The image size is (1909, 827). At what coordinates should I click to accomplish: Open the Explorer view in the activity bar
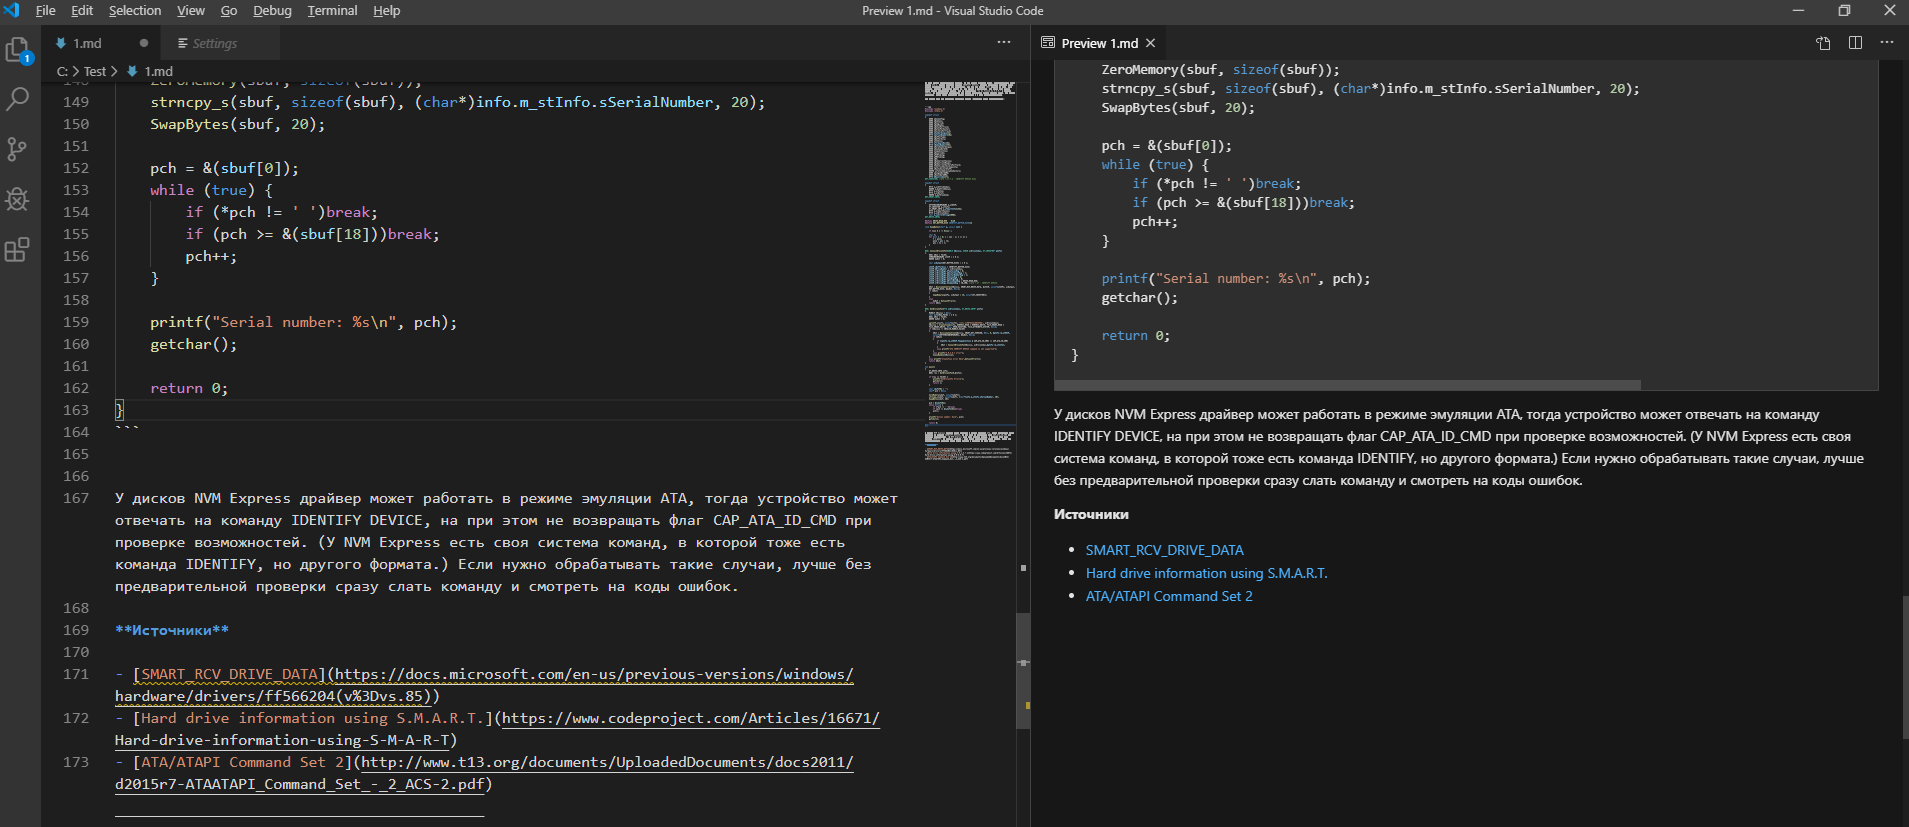coord(18,50)
